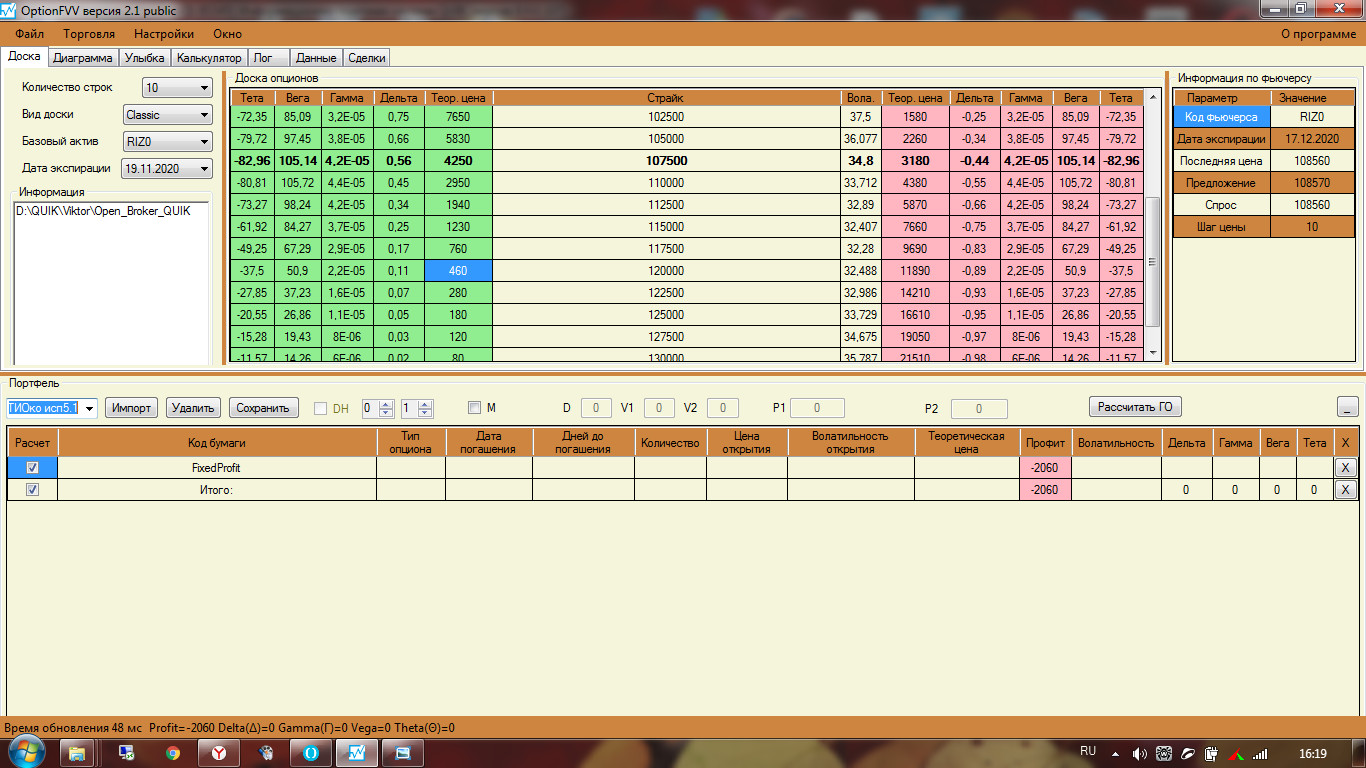Open the File Explorer taskbar icon
This screenshot has width=1366, height=768.
[79, 753]
